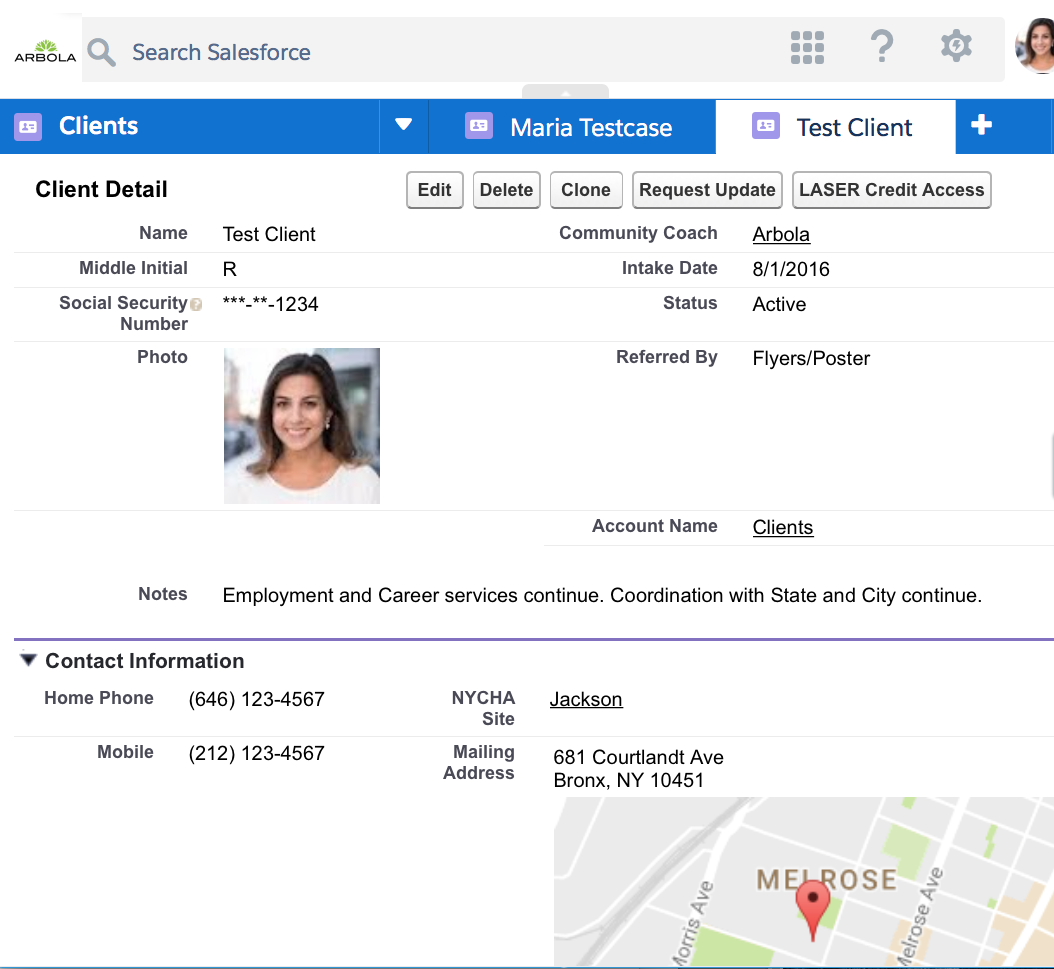Image resolution: width=1054 pixels, height=969 pixels.
Task: Open the user profile avatar
Action: [x=1035, y=46]
